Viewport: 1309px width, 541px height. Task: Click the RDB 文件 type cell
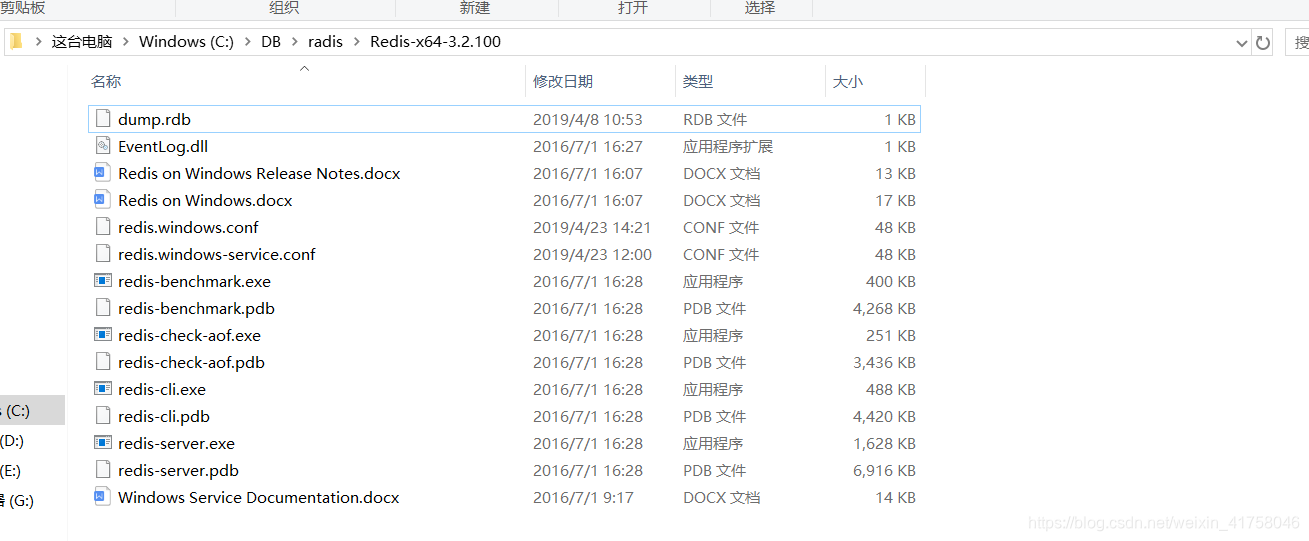coord(715,119)
